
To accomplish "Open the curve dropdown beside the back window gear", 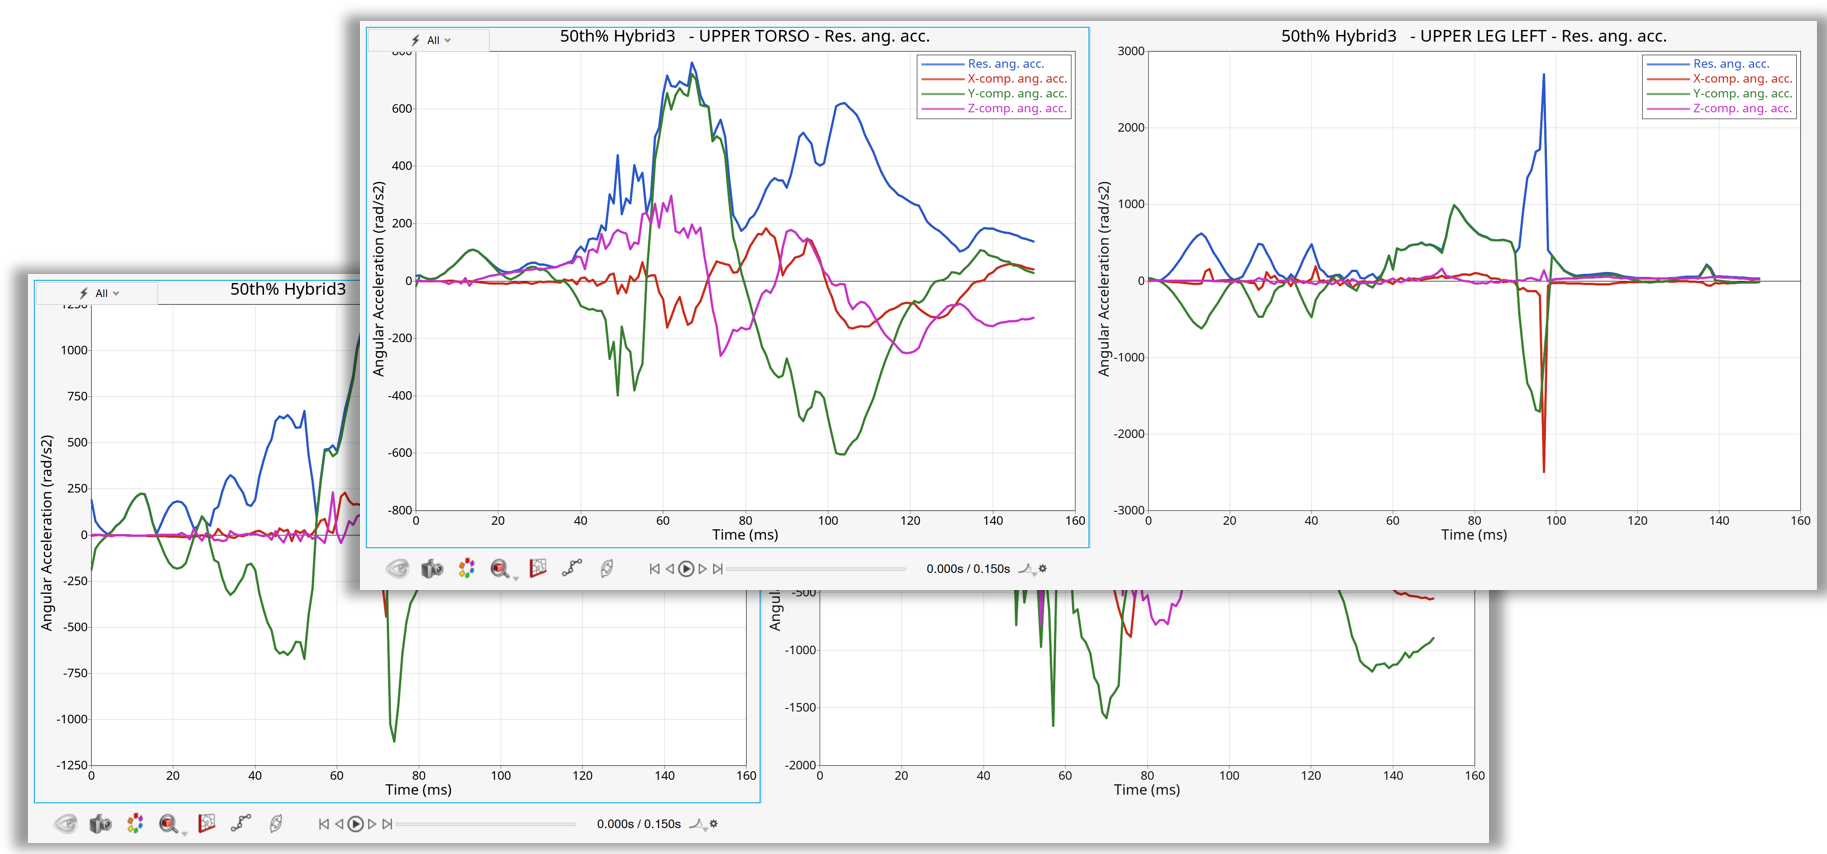I will pyautogui.click(x=698, y=824).
